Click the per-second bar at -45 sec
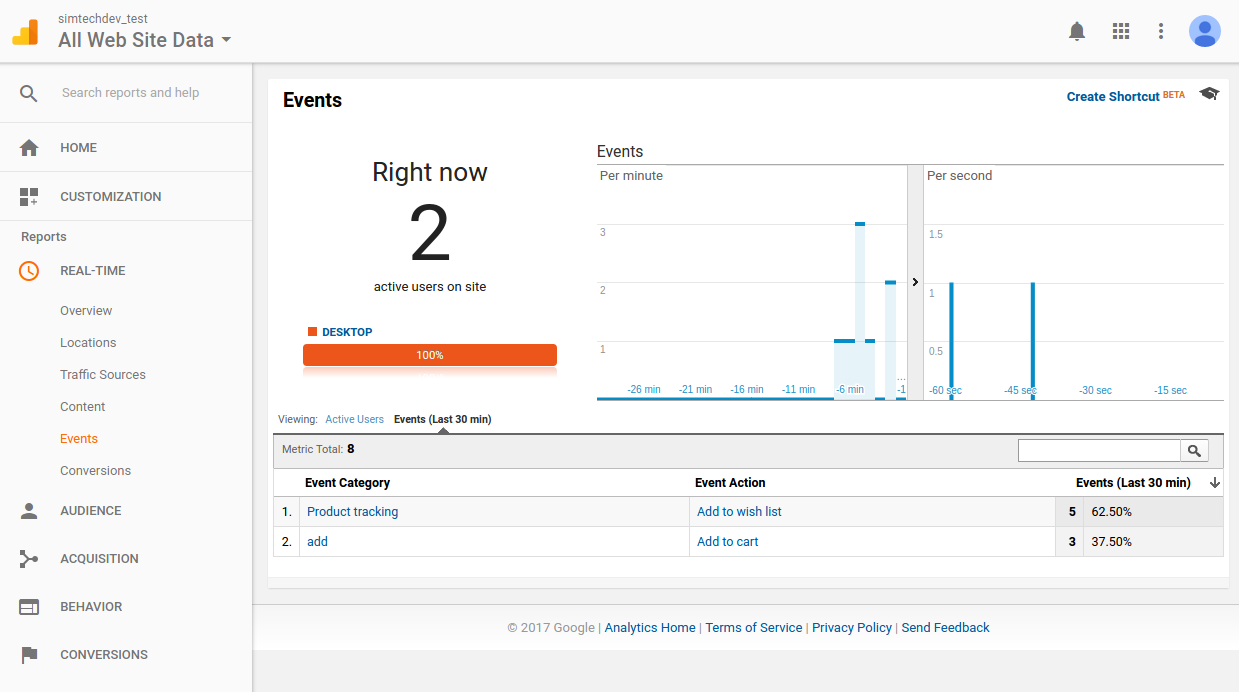1239x692 pixels. [1033, 342]
